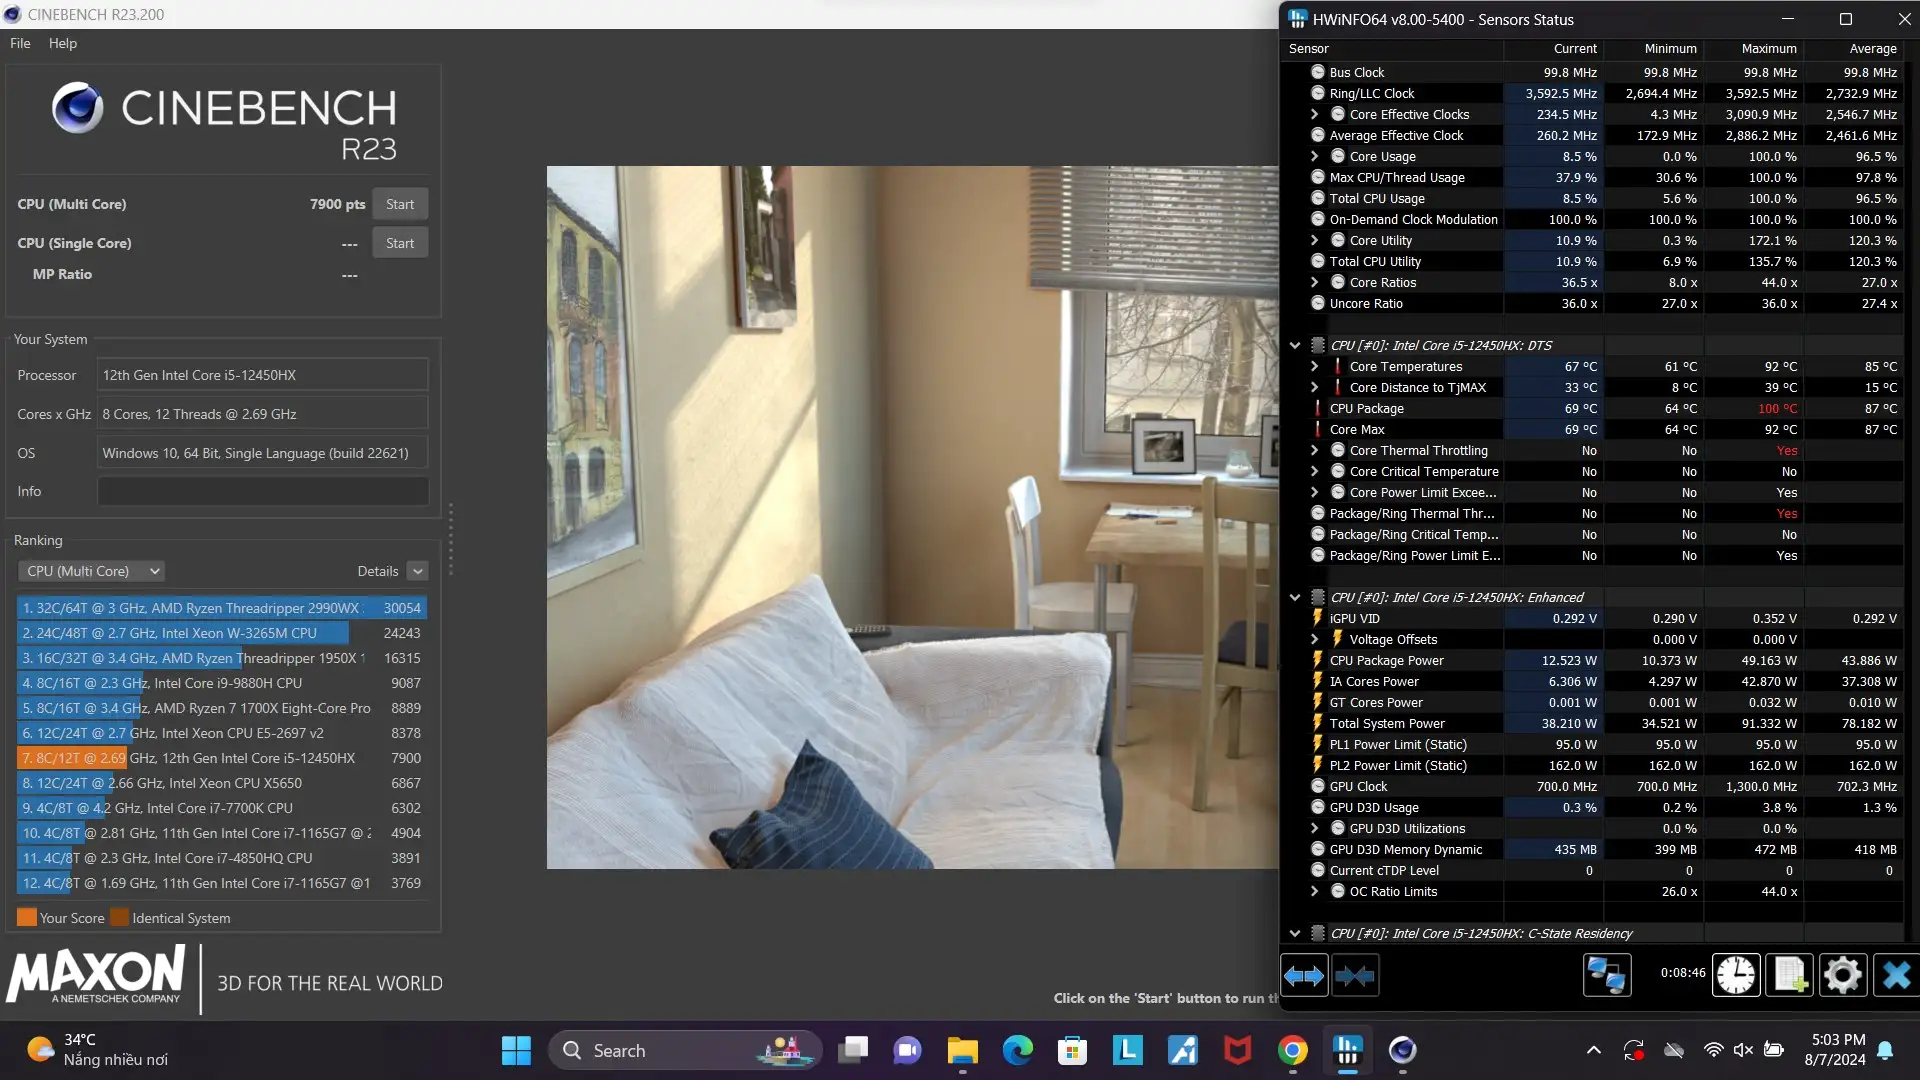Reset sensor min/max with clock icon
The image size is (1920, 1080).
[x=1736, y=975]
